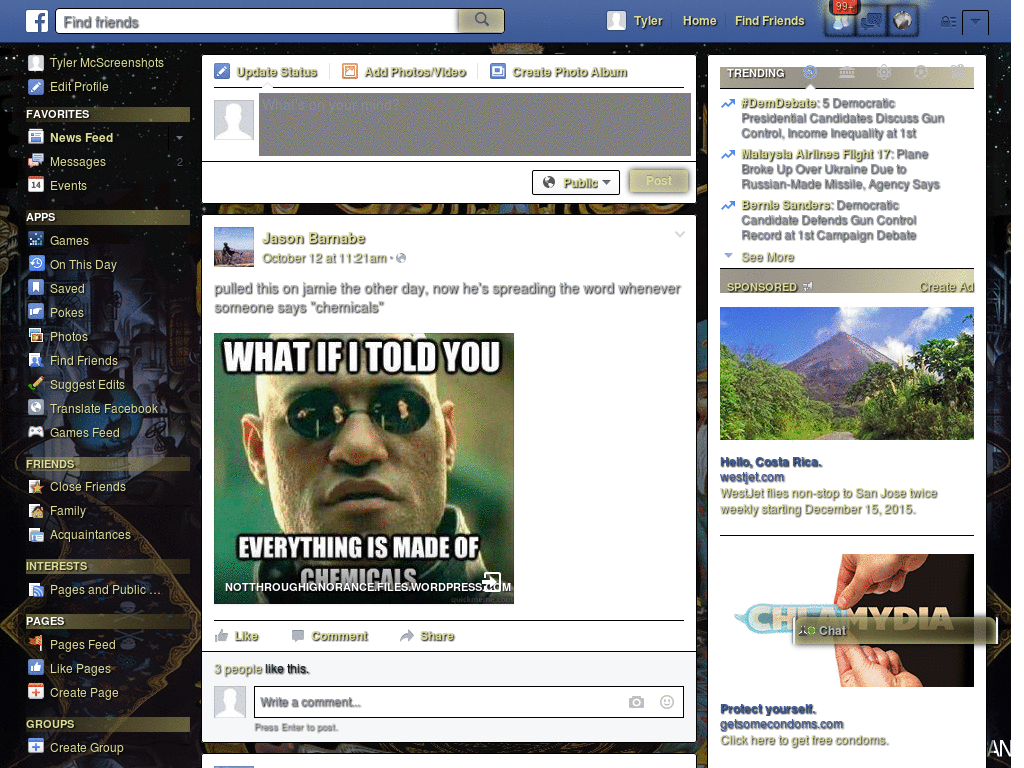This screenshot has height=768, width=1024.
Task: Click the Events calendar icon
Action: 36,185
